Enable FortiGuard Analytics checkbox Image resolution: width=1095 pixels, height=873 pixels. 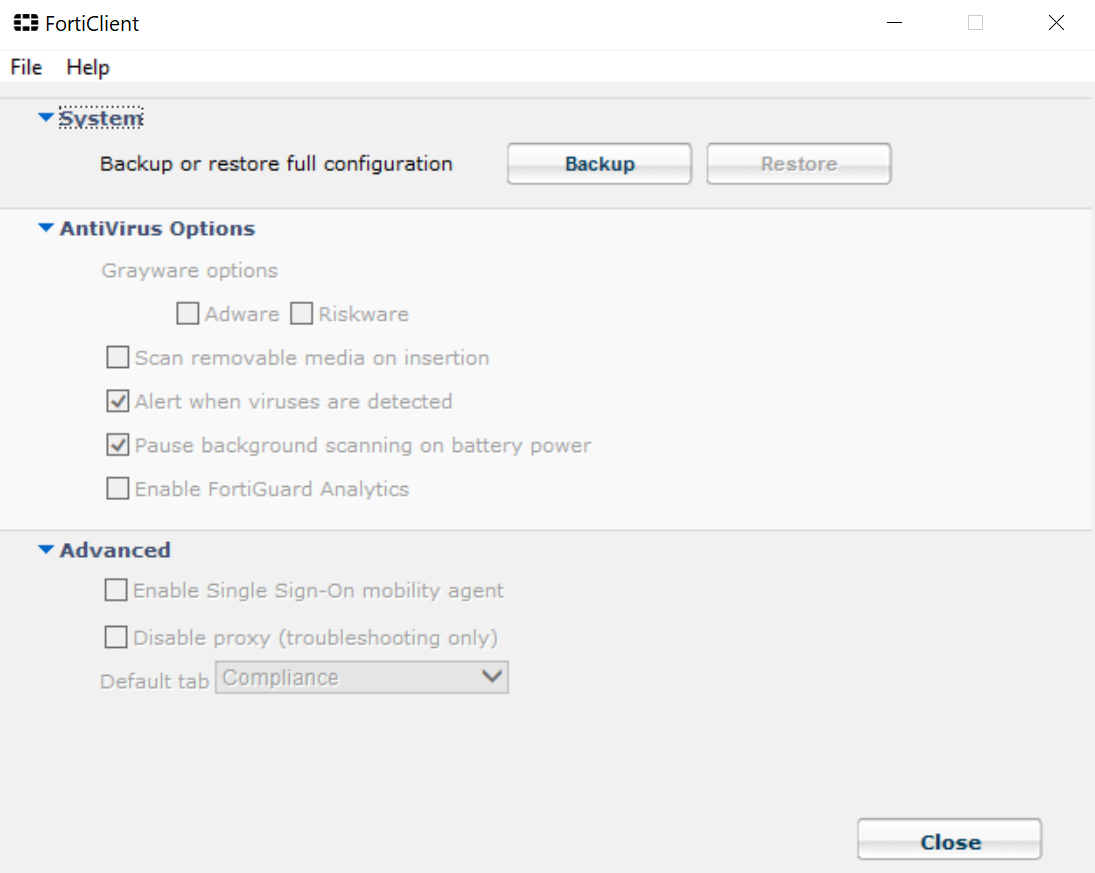click(117, 488)
